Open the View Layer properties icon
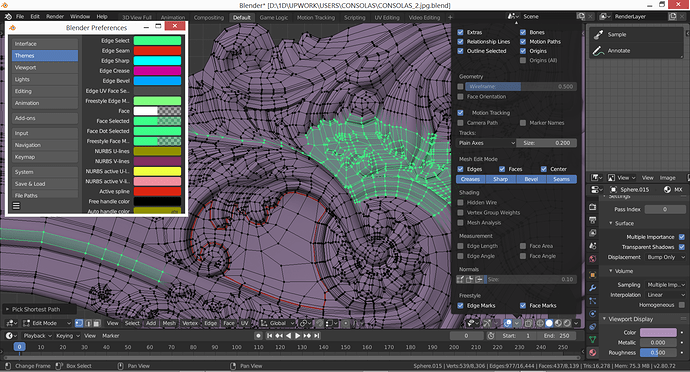Image resolution: width=690 pixels, height=372 pixels. [593, 232]
